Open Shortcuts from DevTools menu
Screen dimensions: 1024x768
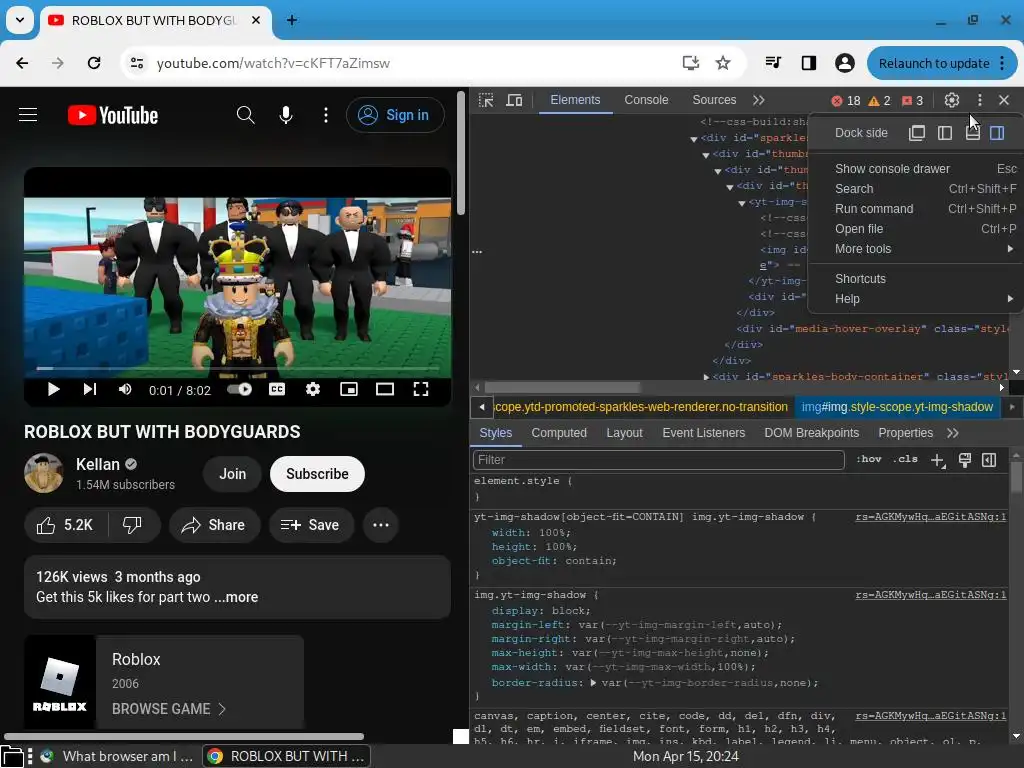coord(916,279)
